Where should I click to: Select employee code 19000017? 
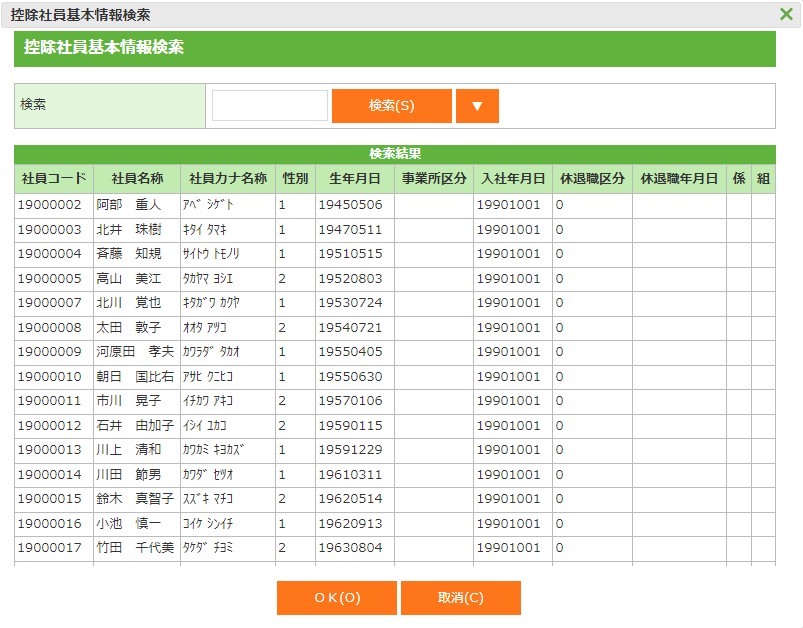(x=50, y=548)
